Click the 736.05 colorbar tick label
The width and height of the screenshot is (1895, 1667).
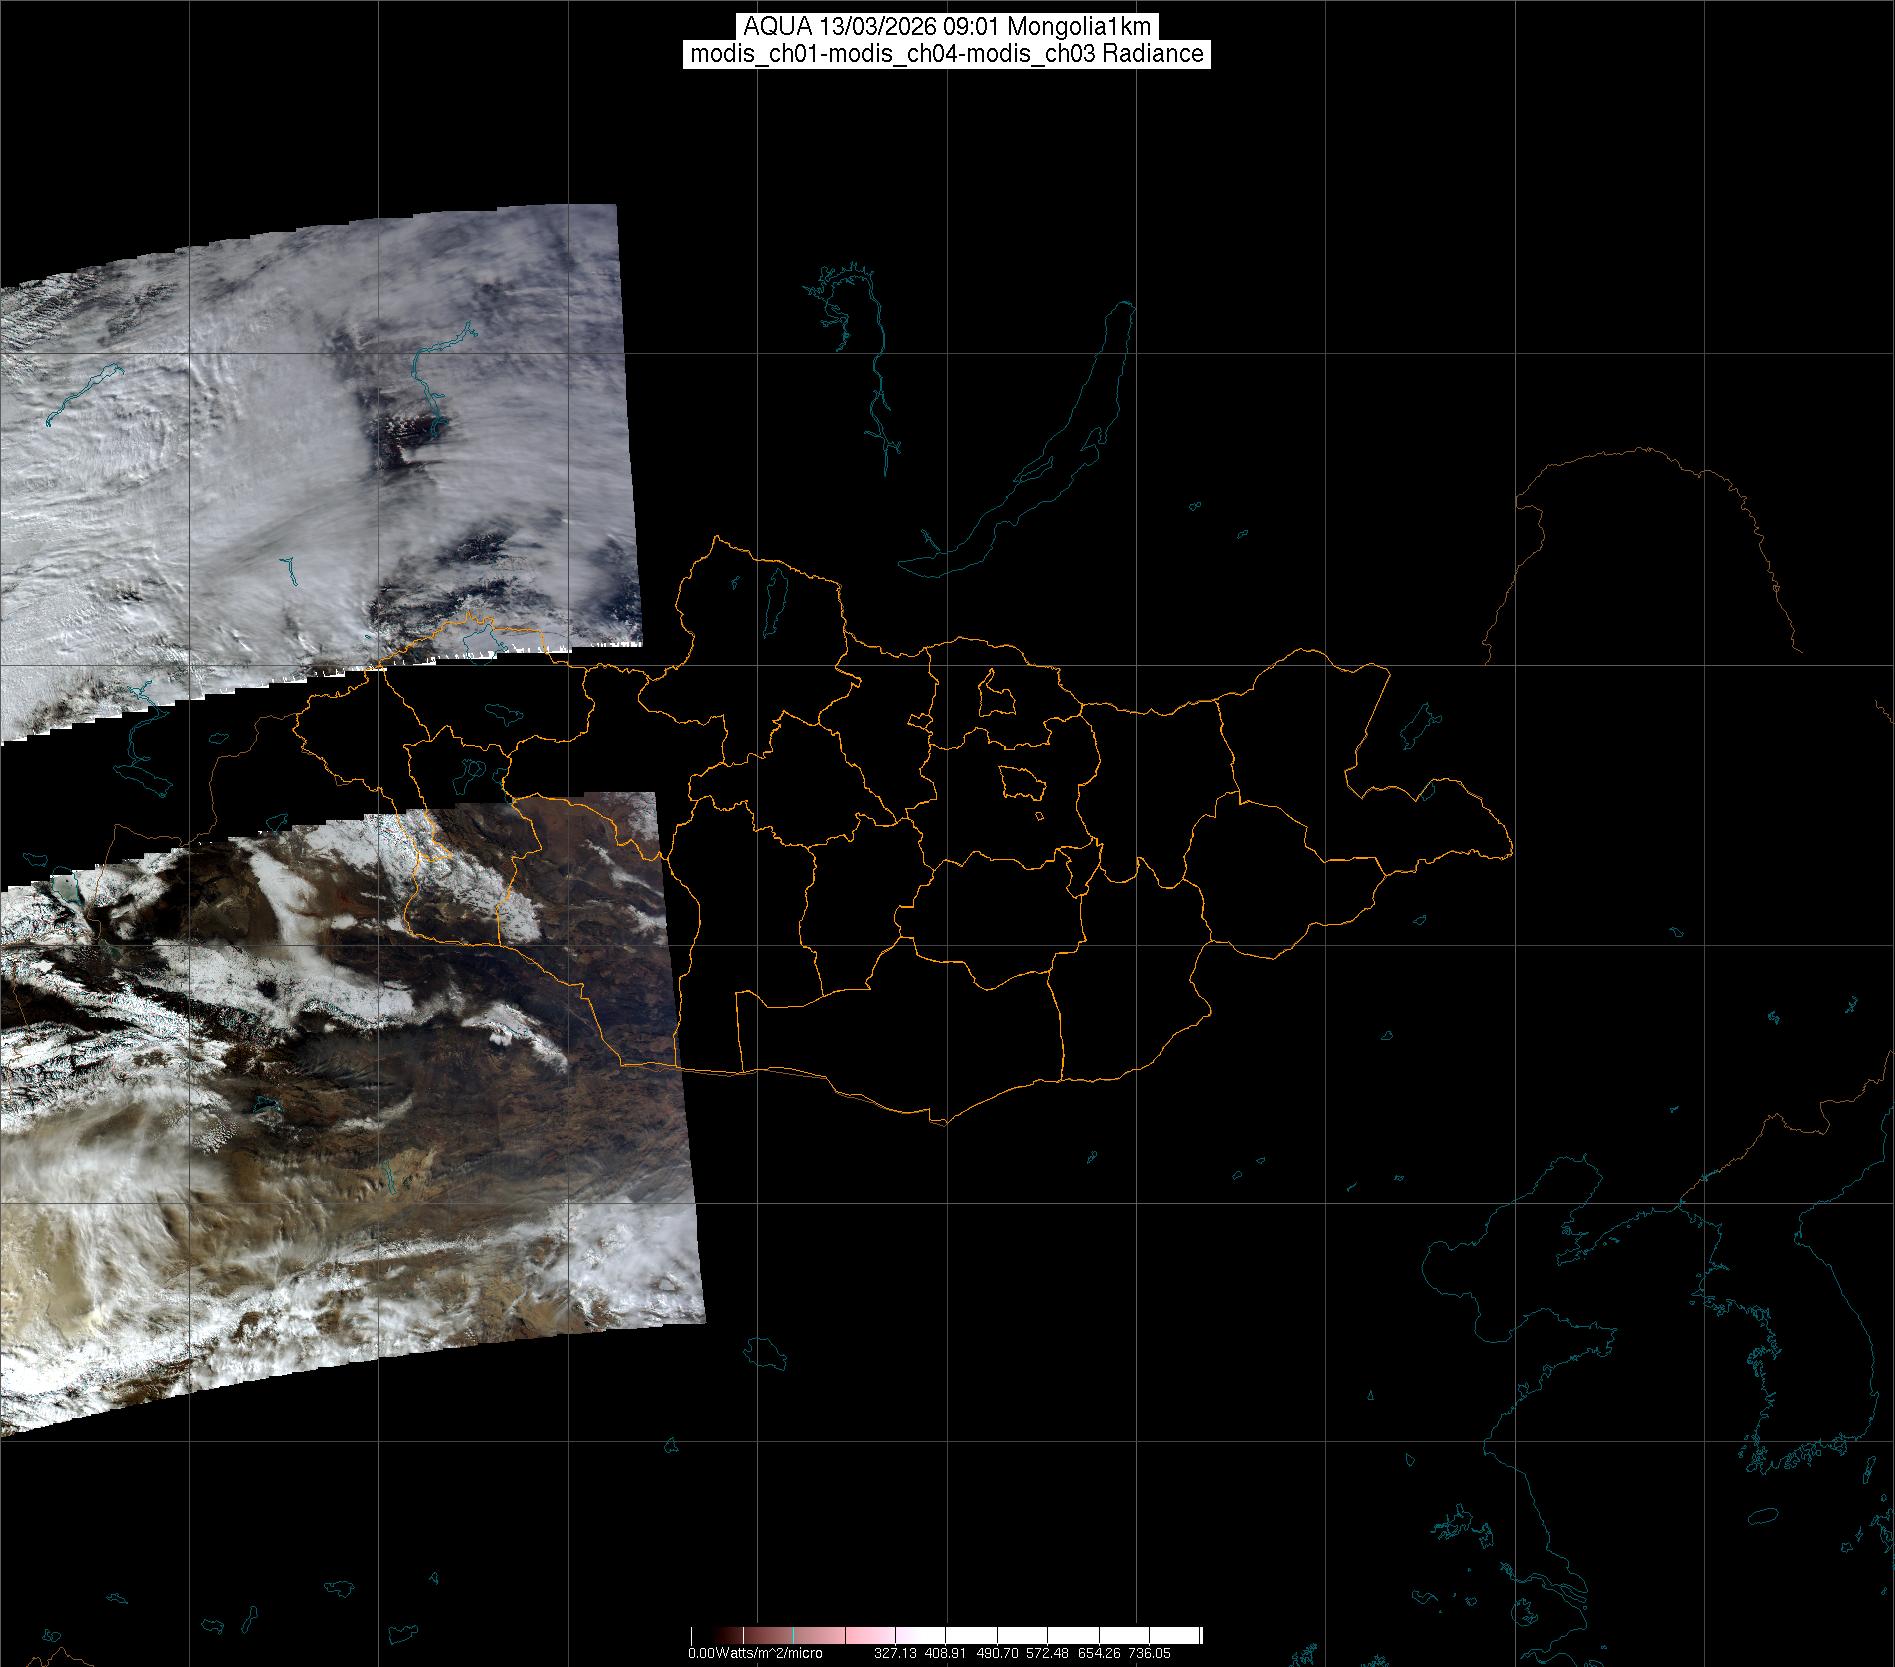(1149, 1653)
